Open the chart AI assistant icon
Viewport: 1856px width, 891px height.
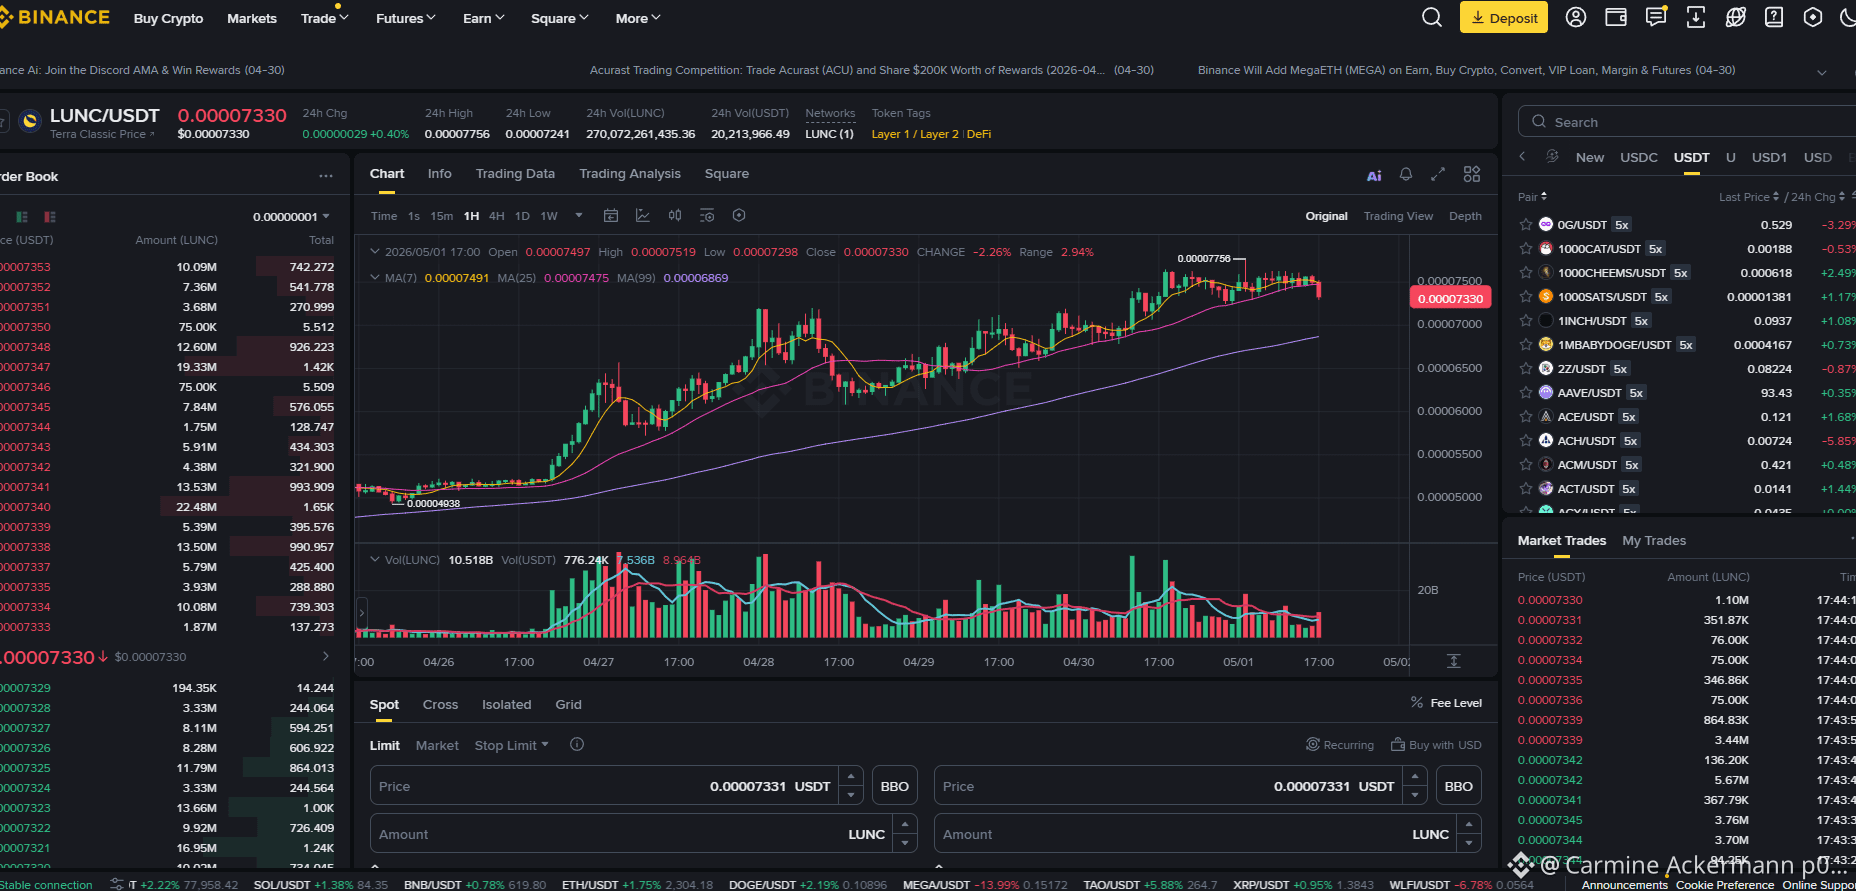(x=1374, y=175)
